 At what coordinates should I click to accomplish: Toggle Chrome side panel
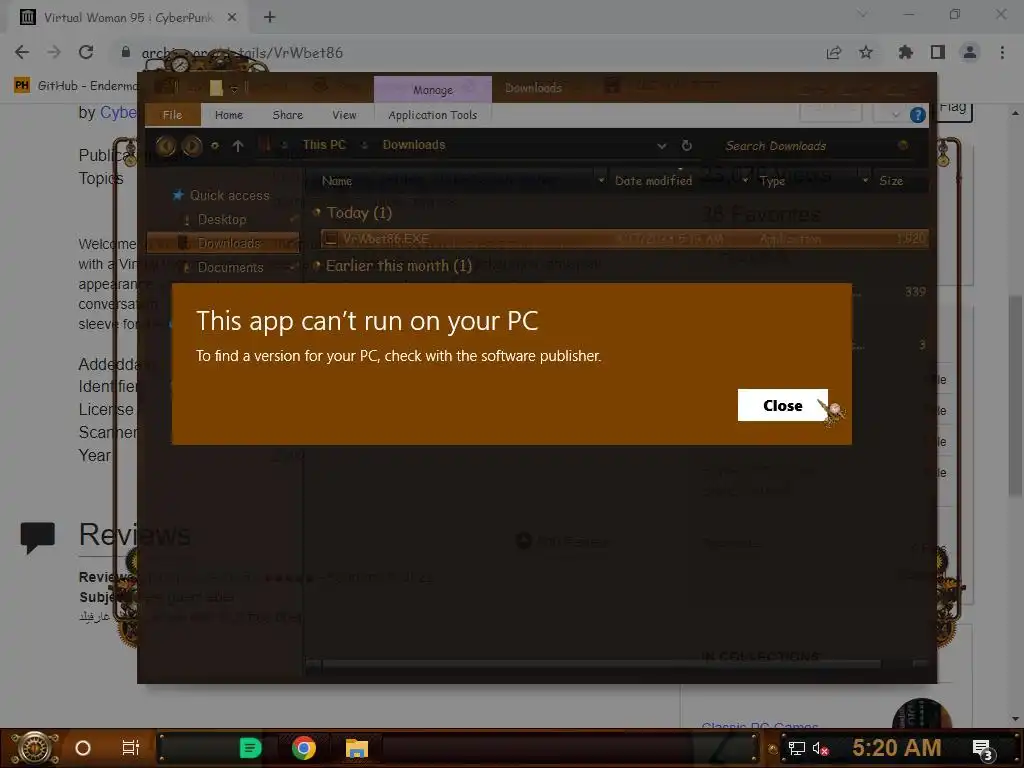(x=938, y=52)
